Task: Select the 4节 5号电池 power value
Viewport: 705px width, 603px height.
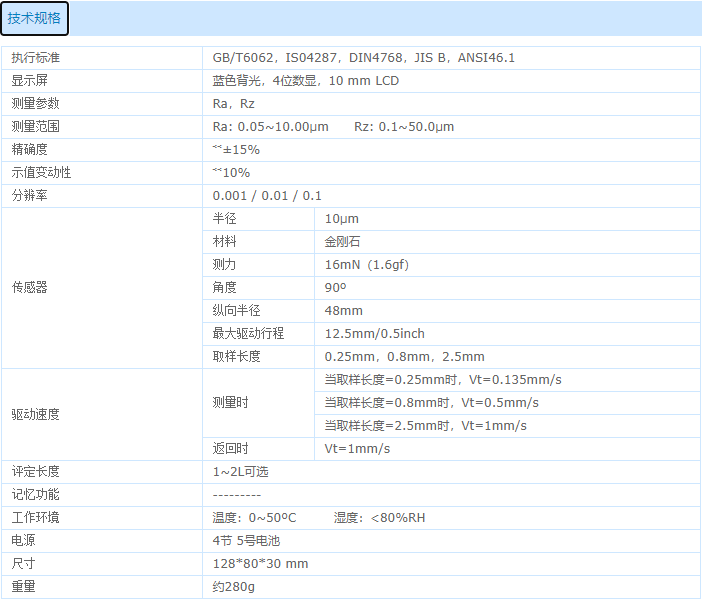Action: click(246, 541)
